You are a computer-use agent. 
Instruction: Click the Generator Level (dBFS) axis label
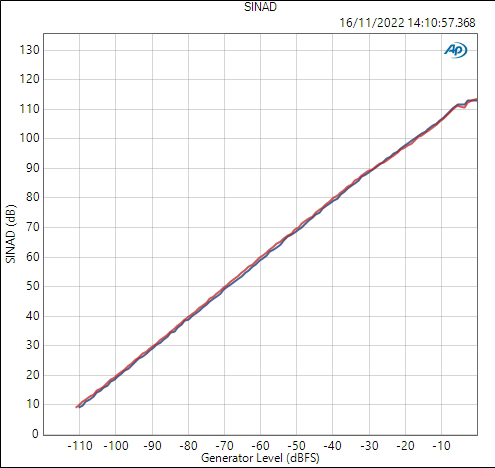(260, 458)
